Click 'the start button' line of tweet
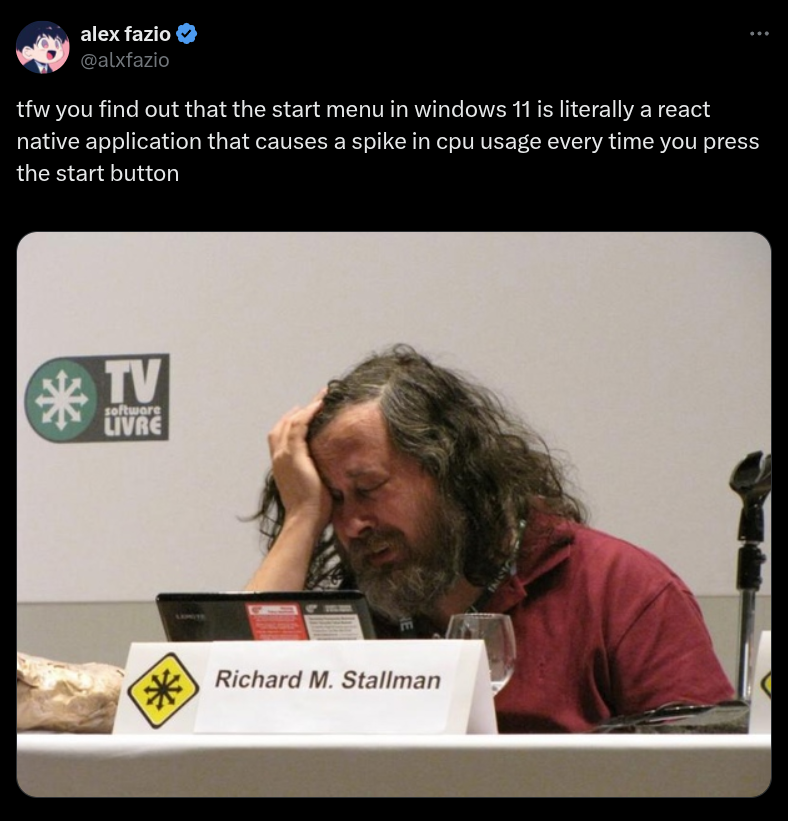788x821 pixels. click(x=98, y=173)
